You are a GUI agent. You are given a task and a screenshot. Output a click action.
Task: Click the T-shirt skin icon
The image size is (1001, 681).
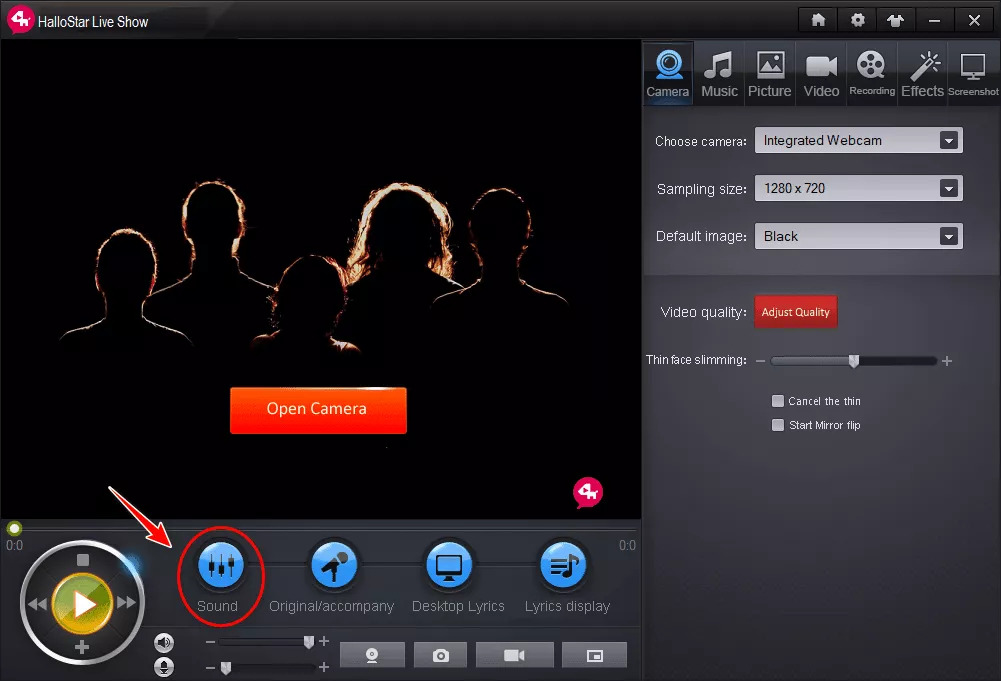(896, 20)
